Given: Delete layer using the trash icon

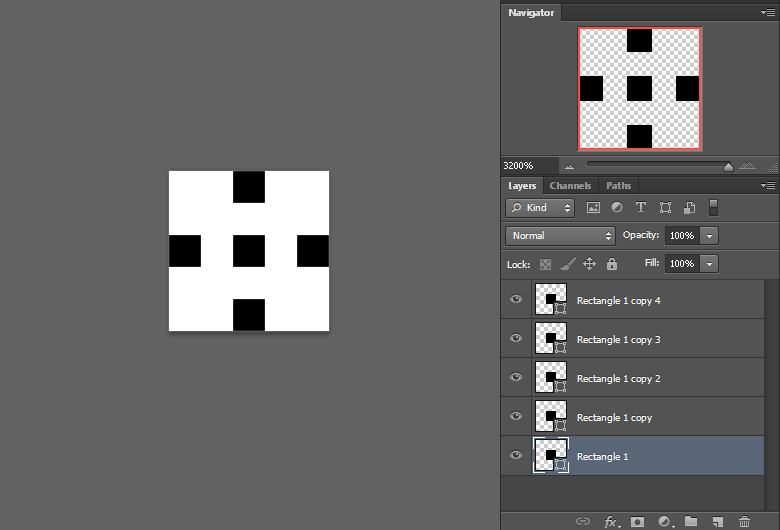Looking at the screenshot, I should coord(744,521).
